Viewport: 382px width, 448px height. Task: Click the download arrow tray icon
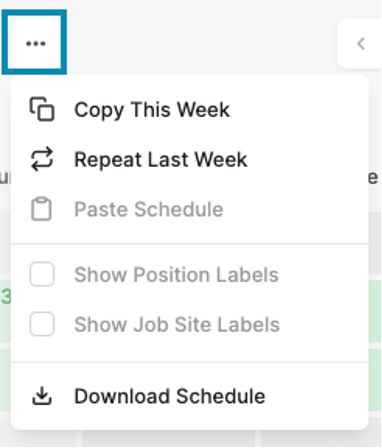coord(42,396)
